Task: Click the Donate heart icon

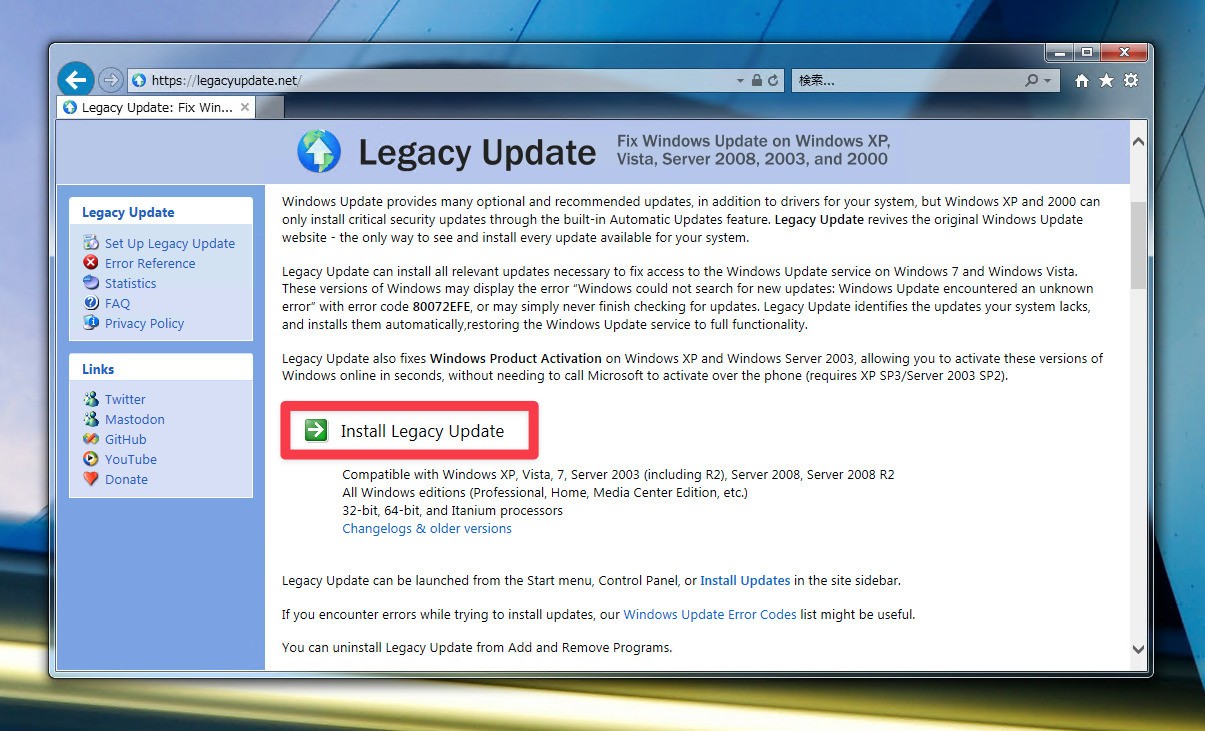Action: click(x=91, y=479)
